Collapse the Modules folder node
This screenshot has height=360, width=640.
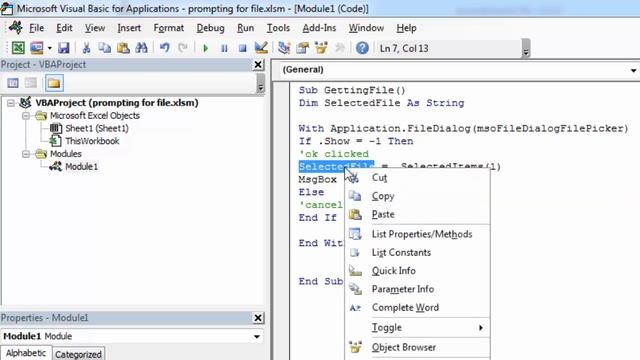point(26,154)
